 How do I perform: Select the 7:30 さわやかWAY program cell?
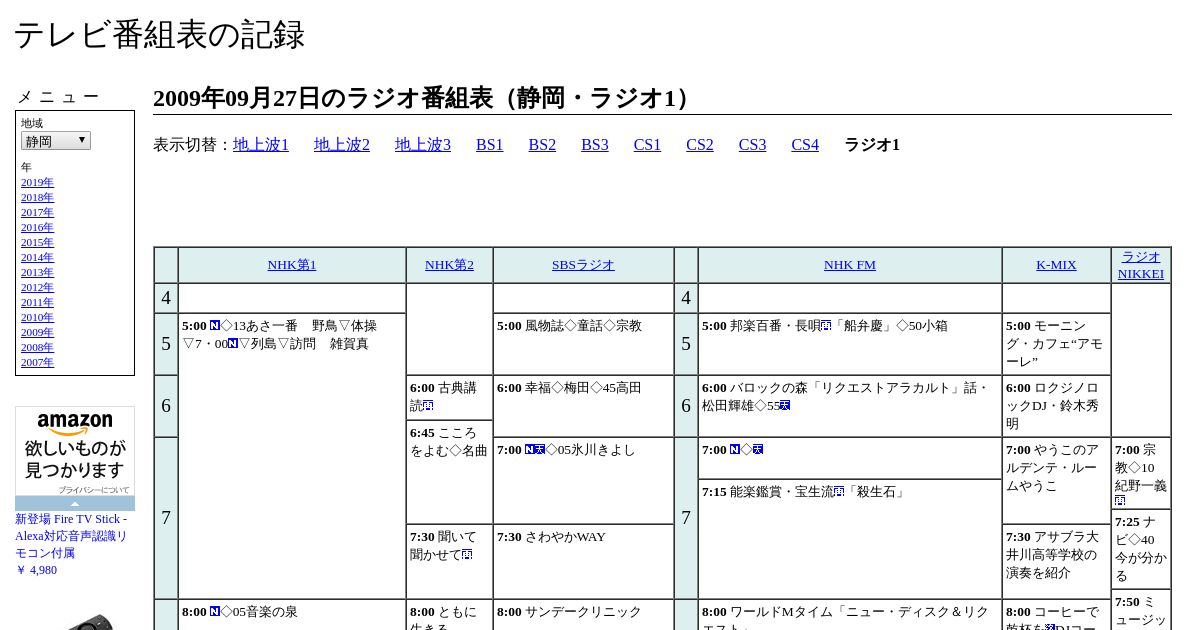click(x=583, y=561)
